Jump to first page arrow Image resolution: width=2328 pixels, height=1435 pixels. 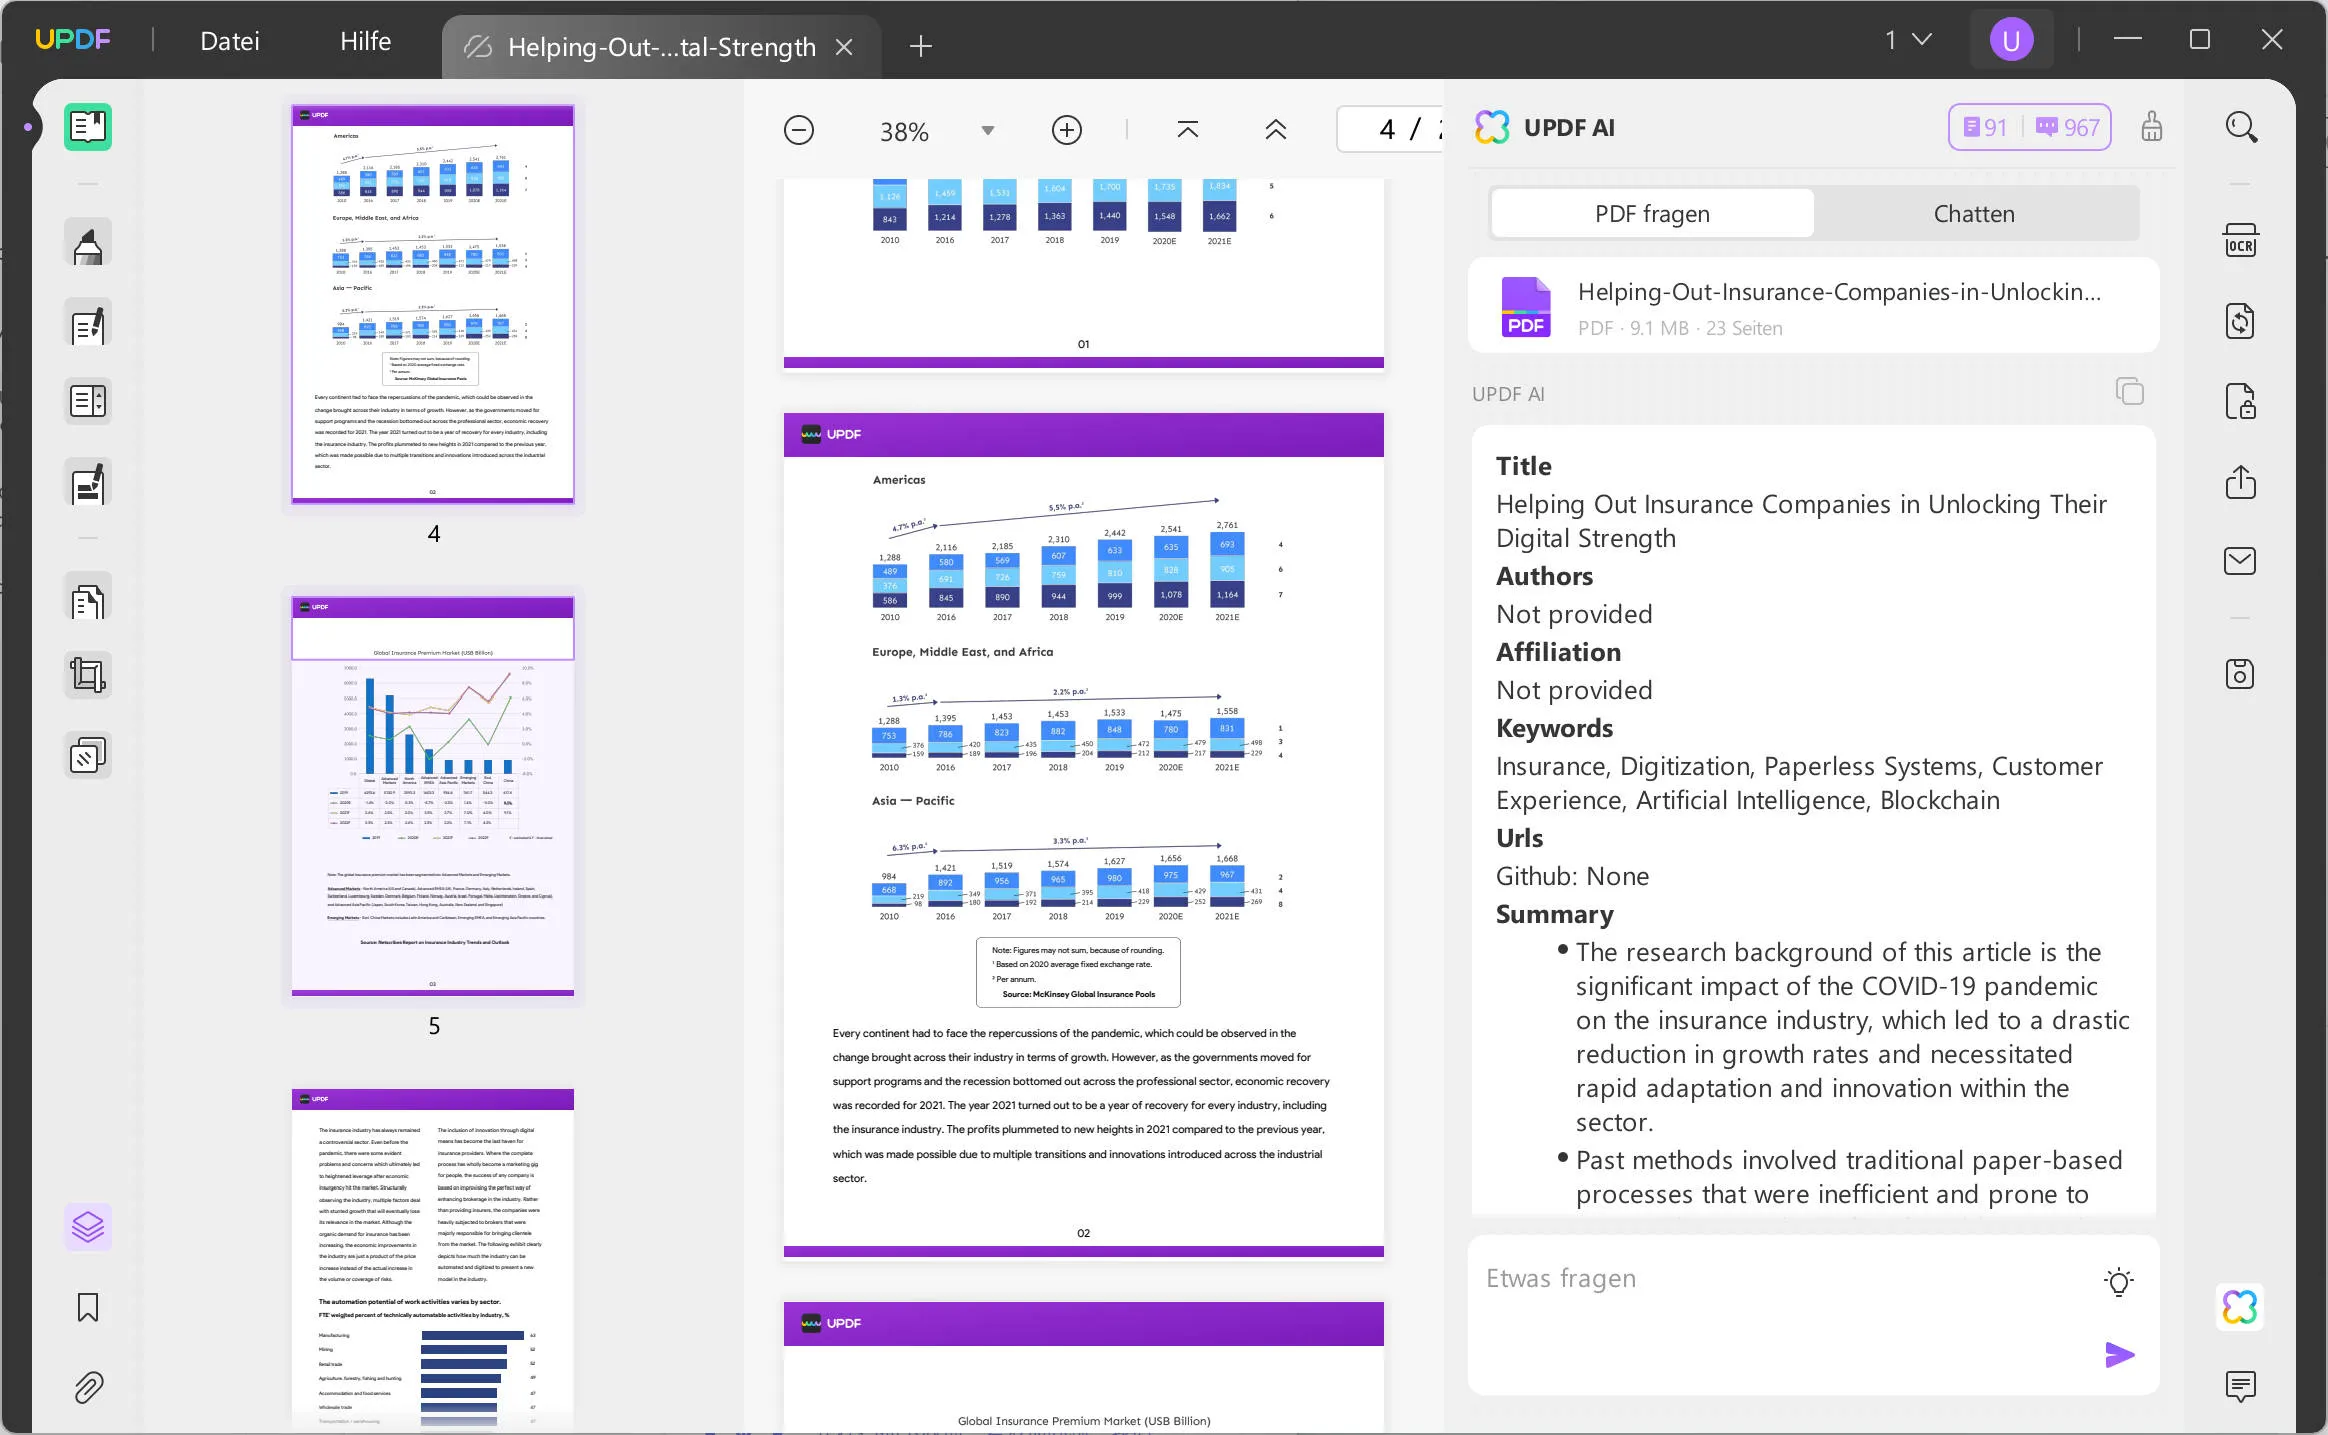(x=1188, y=130)
